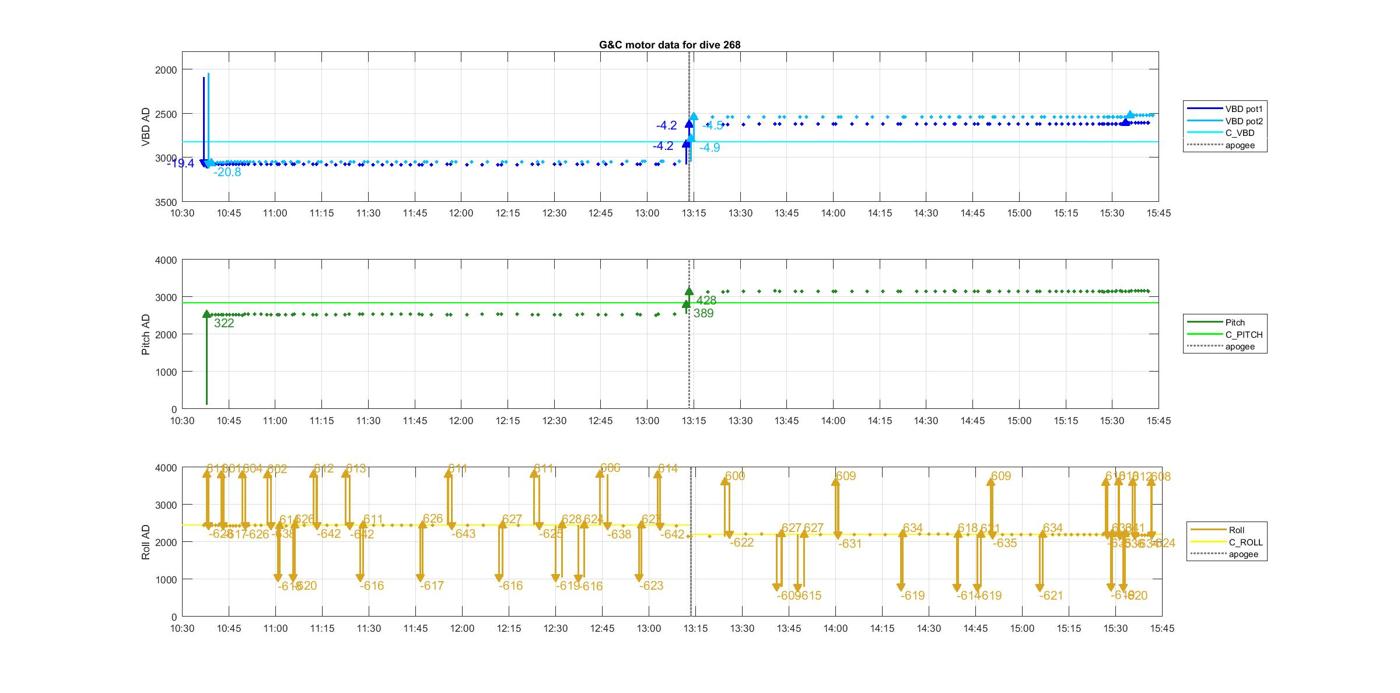Click the "606" roll data label
Screen dimensions: 1400x693
(610, 468)
